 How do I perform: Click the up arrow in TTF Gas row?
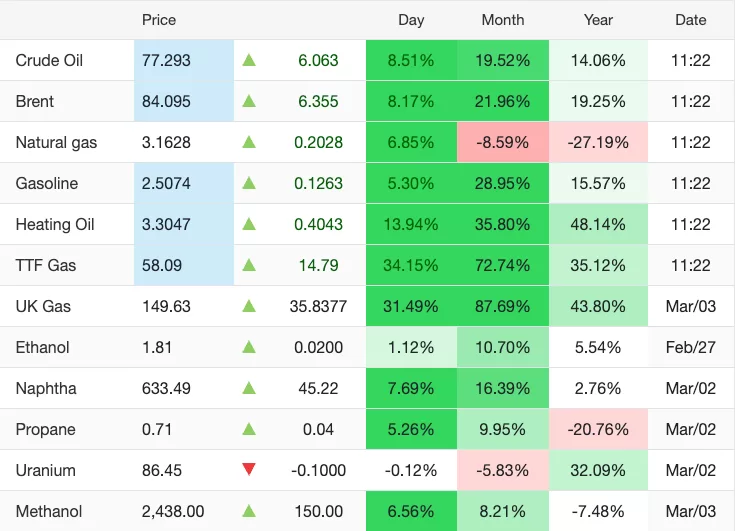click(x=249, y=266)
